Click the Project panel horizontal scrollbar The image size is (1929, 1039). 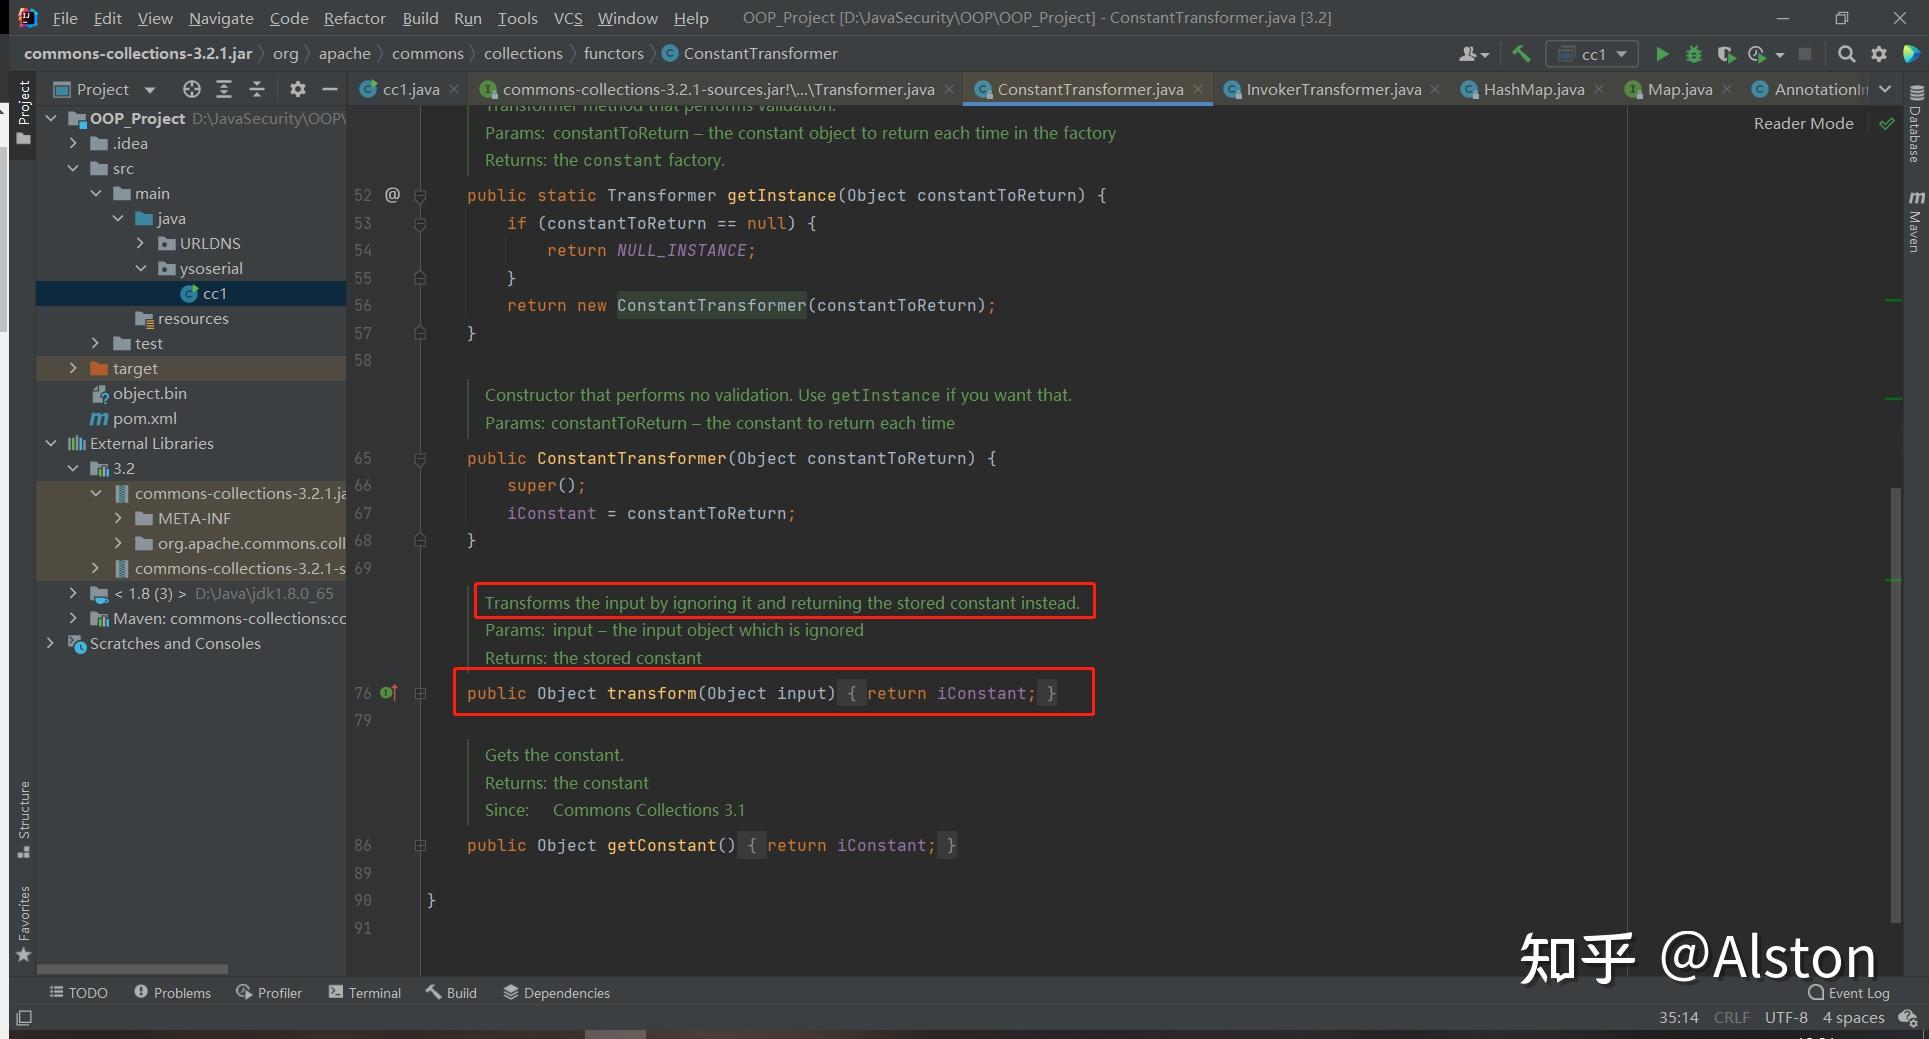(x=133, y=968)
